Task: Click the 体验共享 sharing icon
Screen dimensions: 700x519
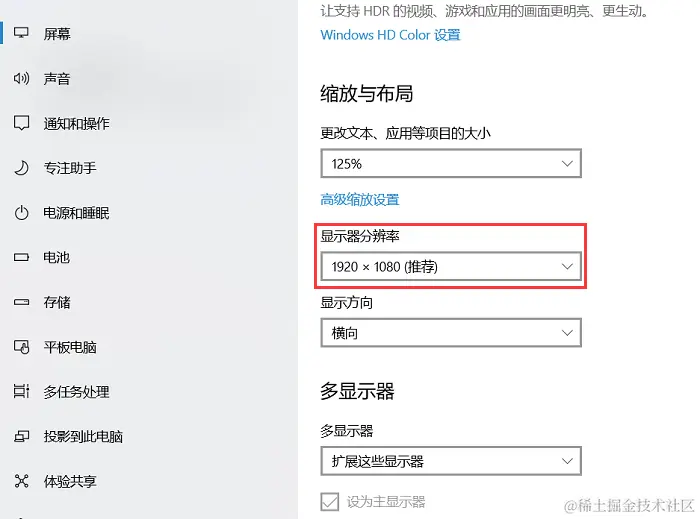Action: pyautogui.click(x=21, y=481)
